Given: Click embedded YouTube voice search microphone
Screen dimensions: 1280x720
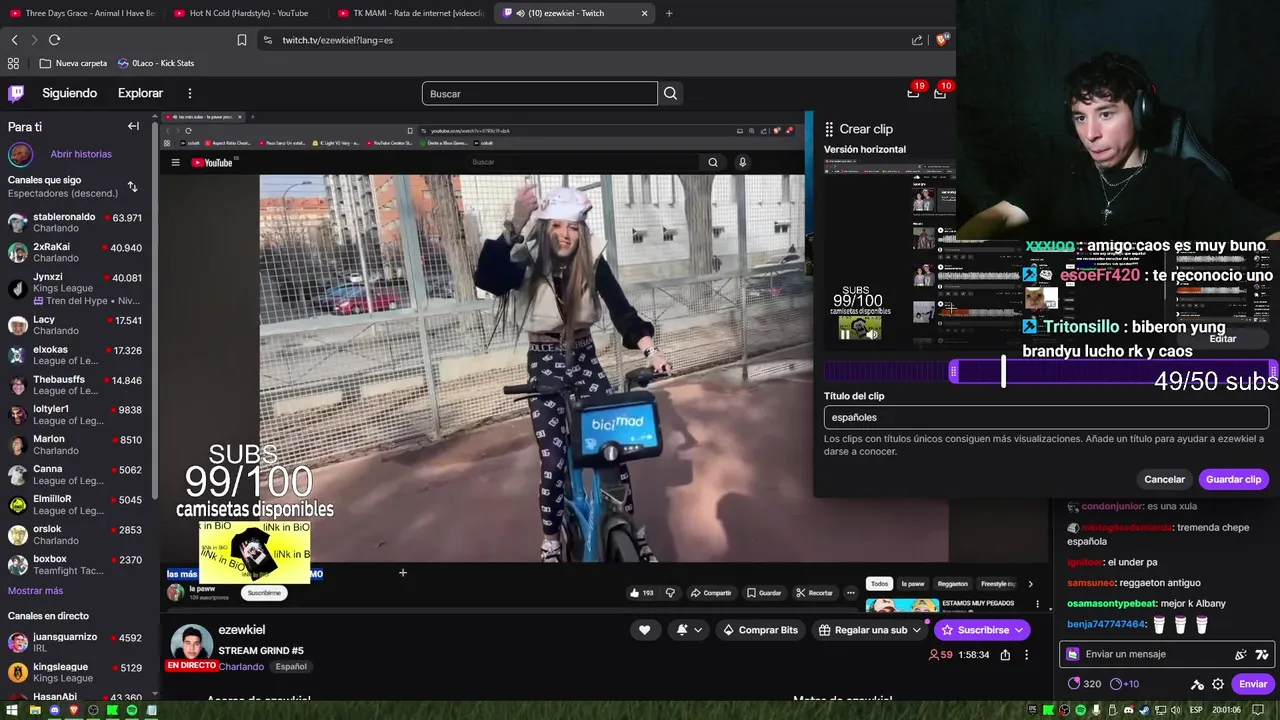Looking at the screenshot, I should [742, 162].
